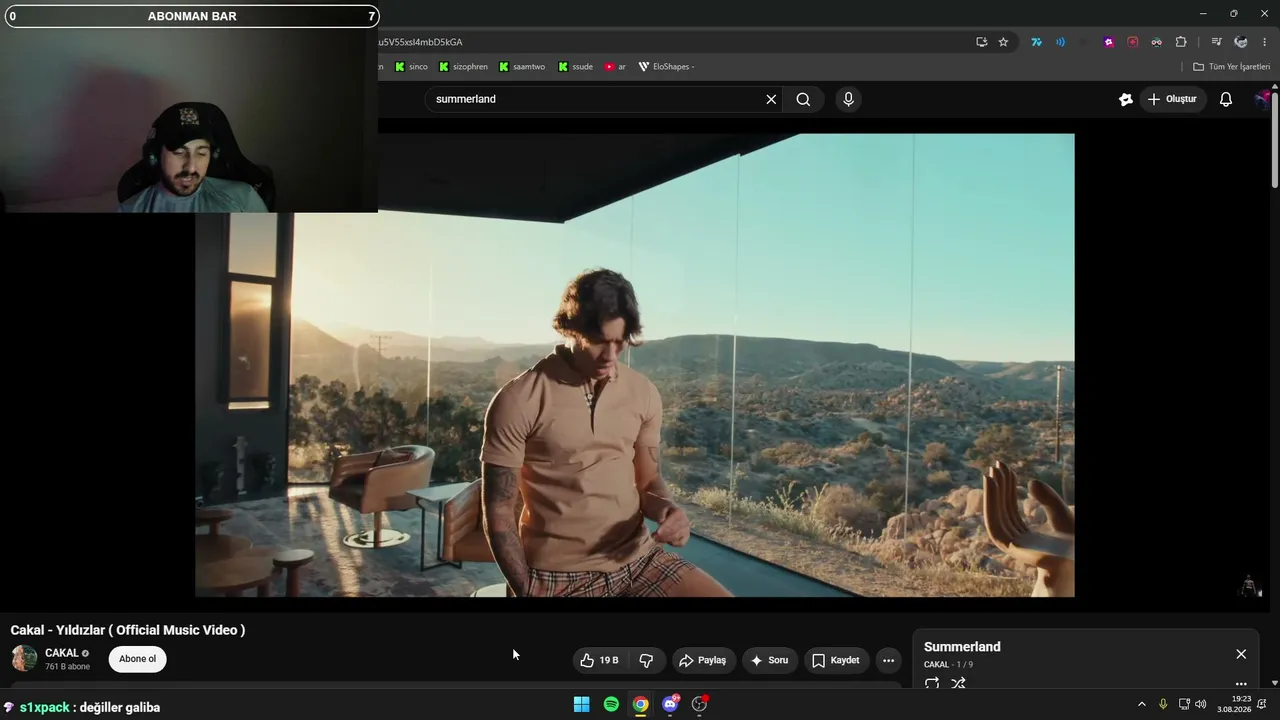Viewport: 1280px width, 720px height.
Task: Open the Chrome three-dot menu
Action: pos(1265,42)
